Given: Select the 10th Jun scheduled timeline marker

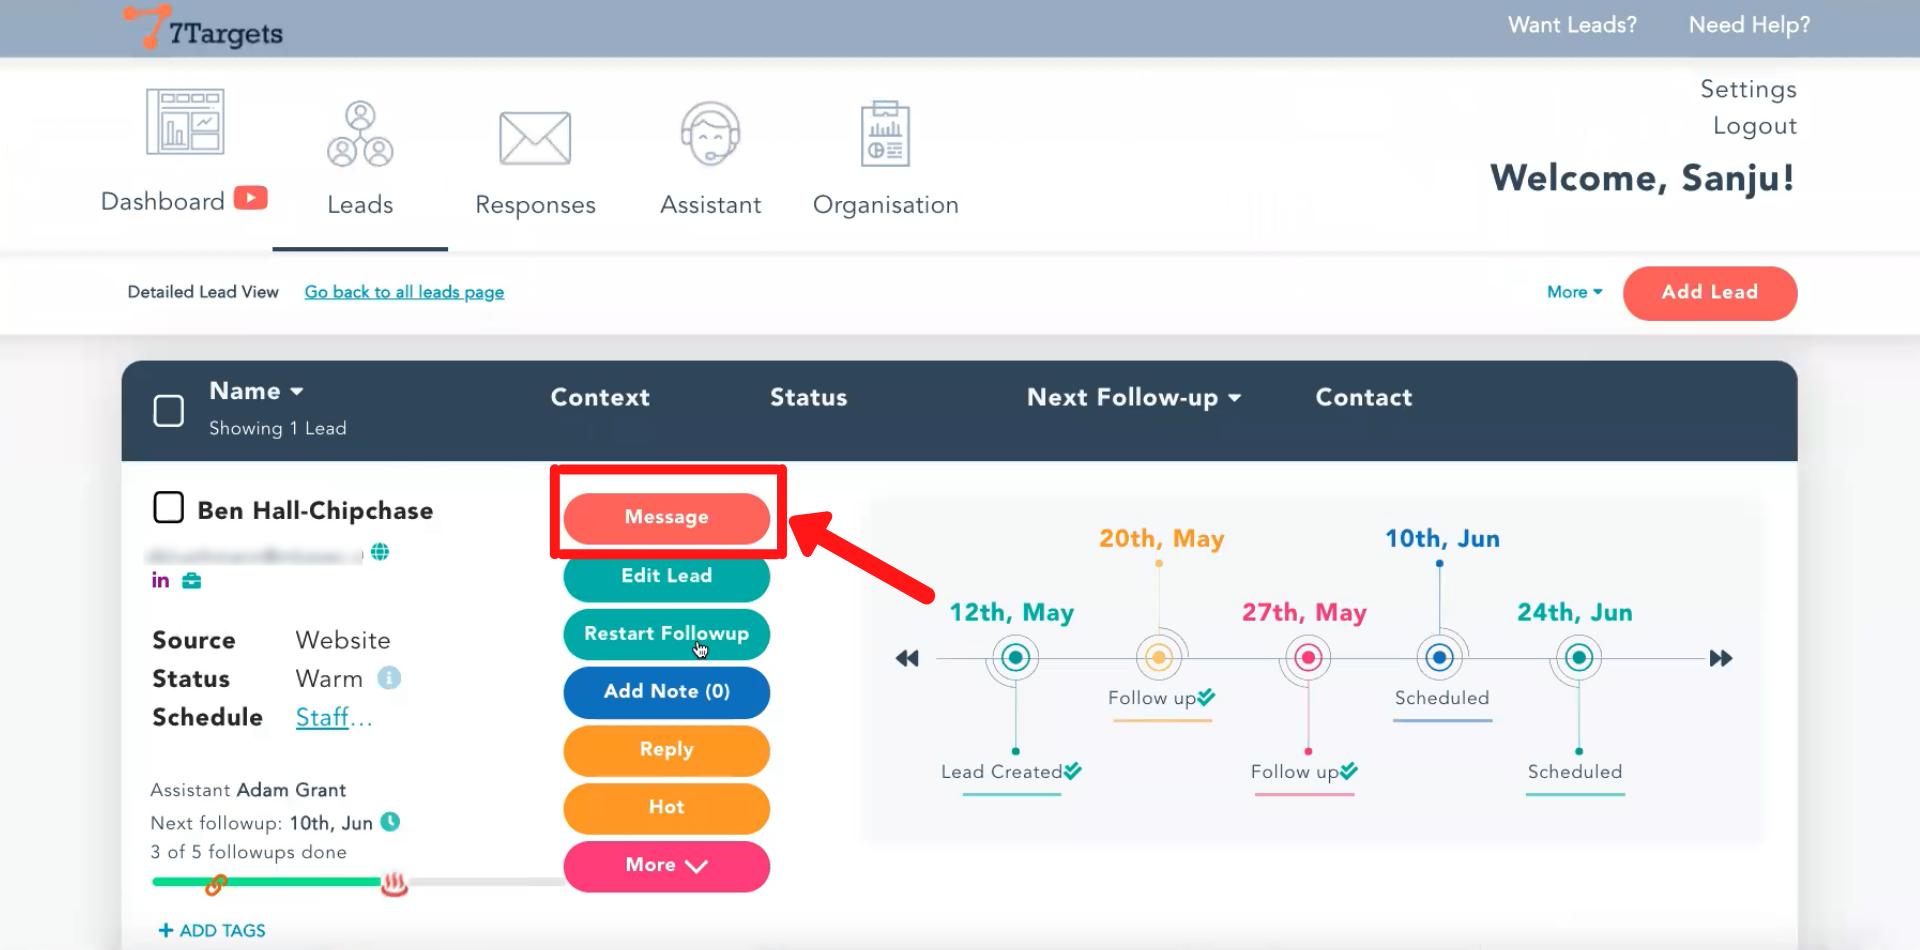Looking at the screenshot, I should point(1439,658).
